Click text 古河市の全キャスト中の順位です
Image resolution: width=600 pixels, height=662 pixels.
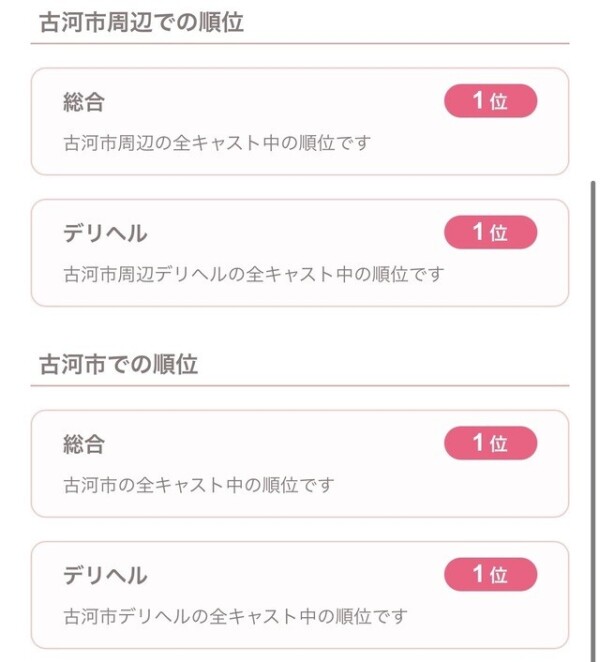point(199,485)
